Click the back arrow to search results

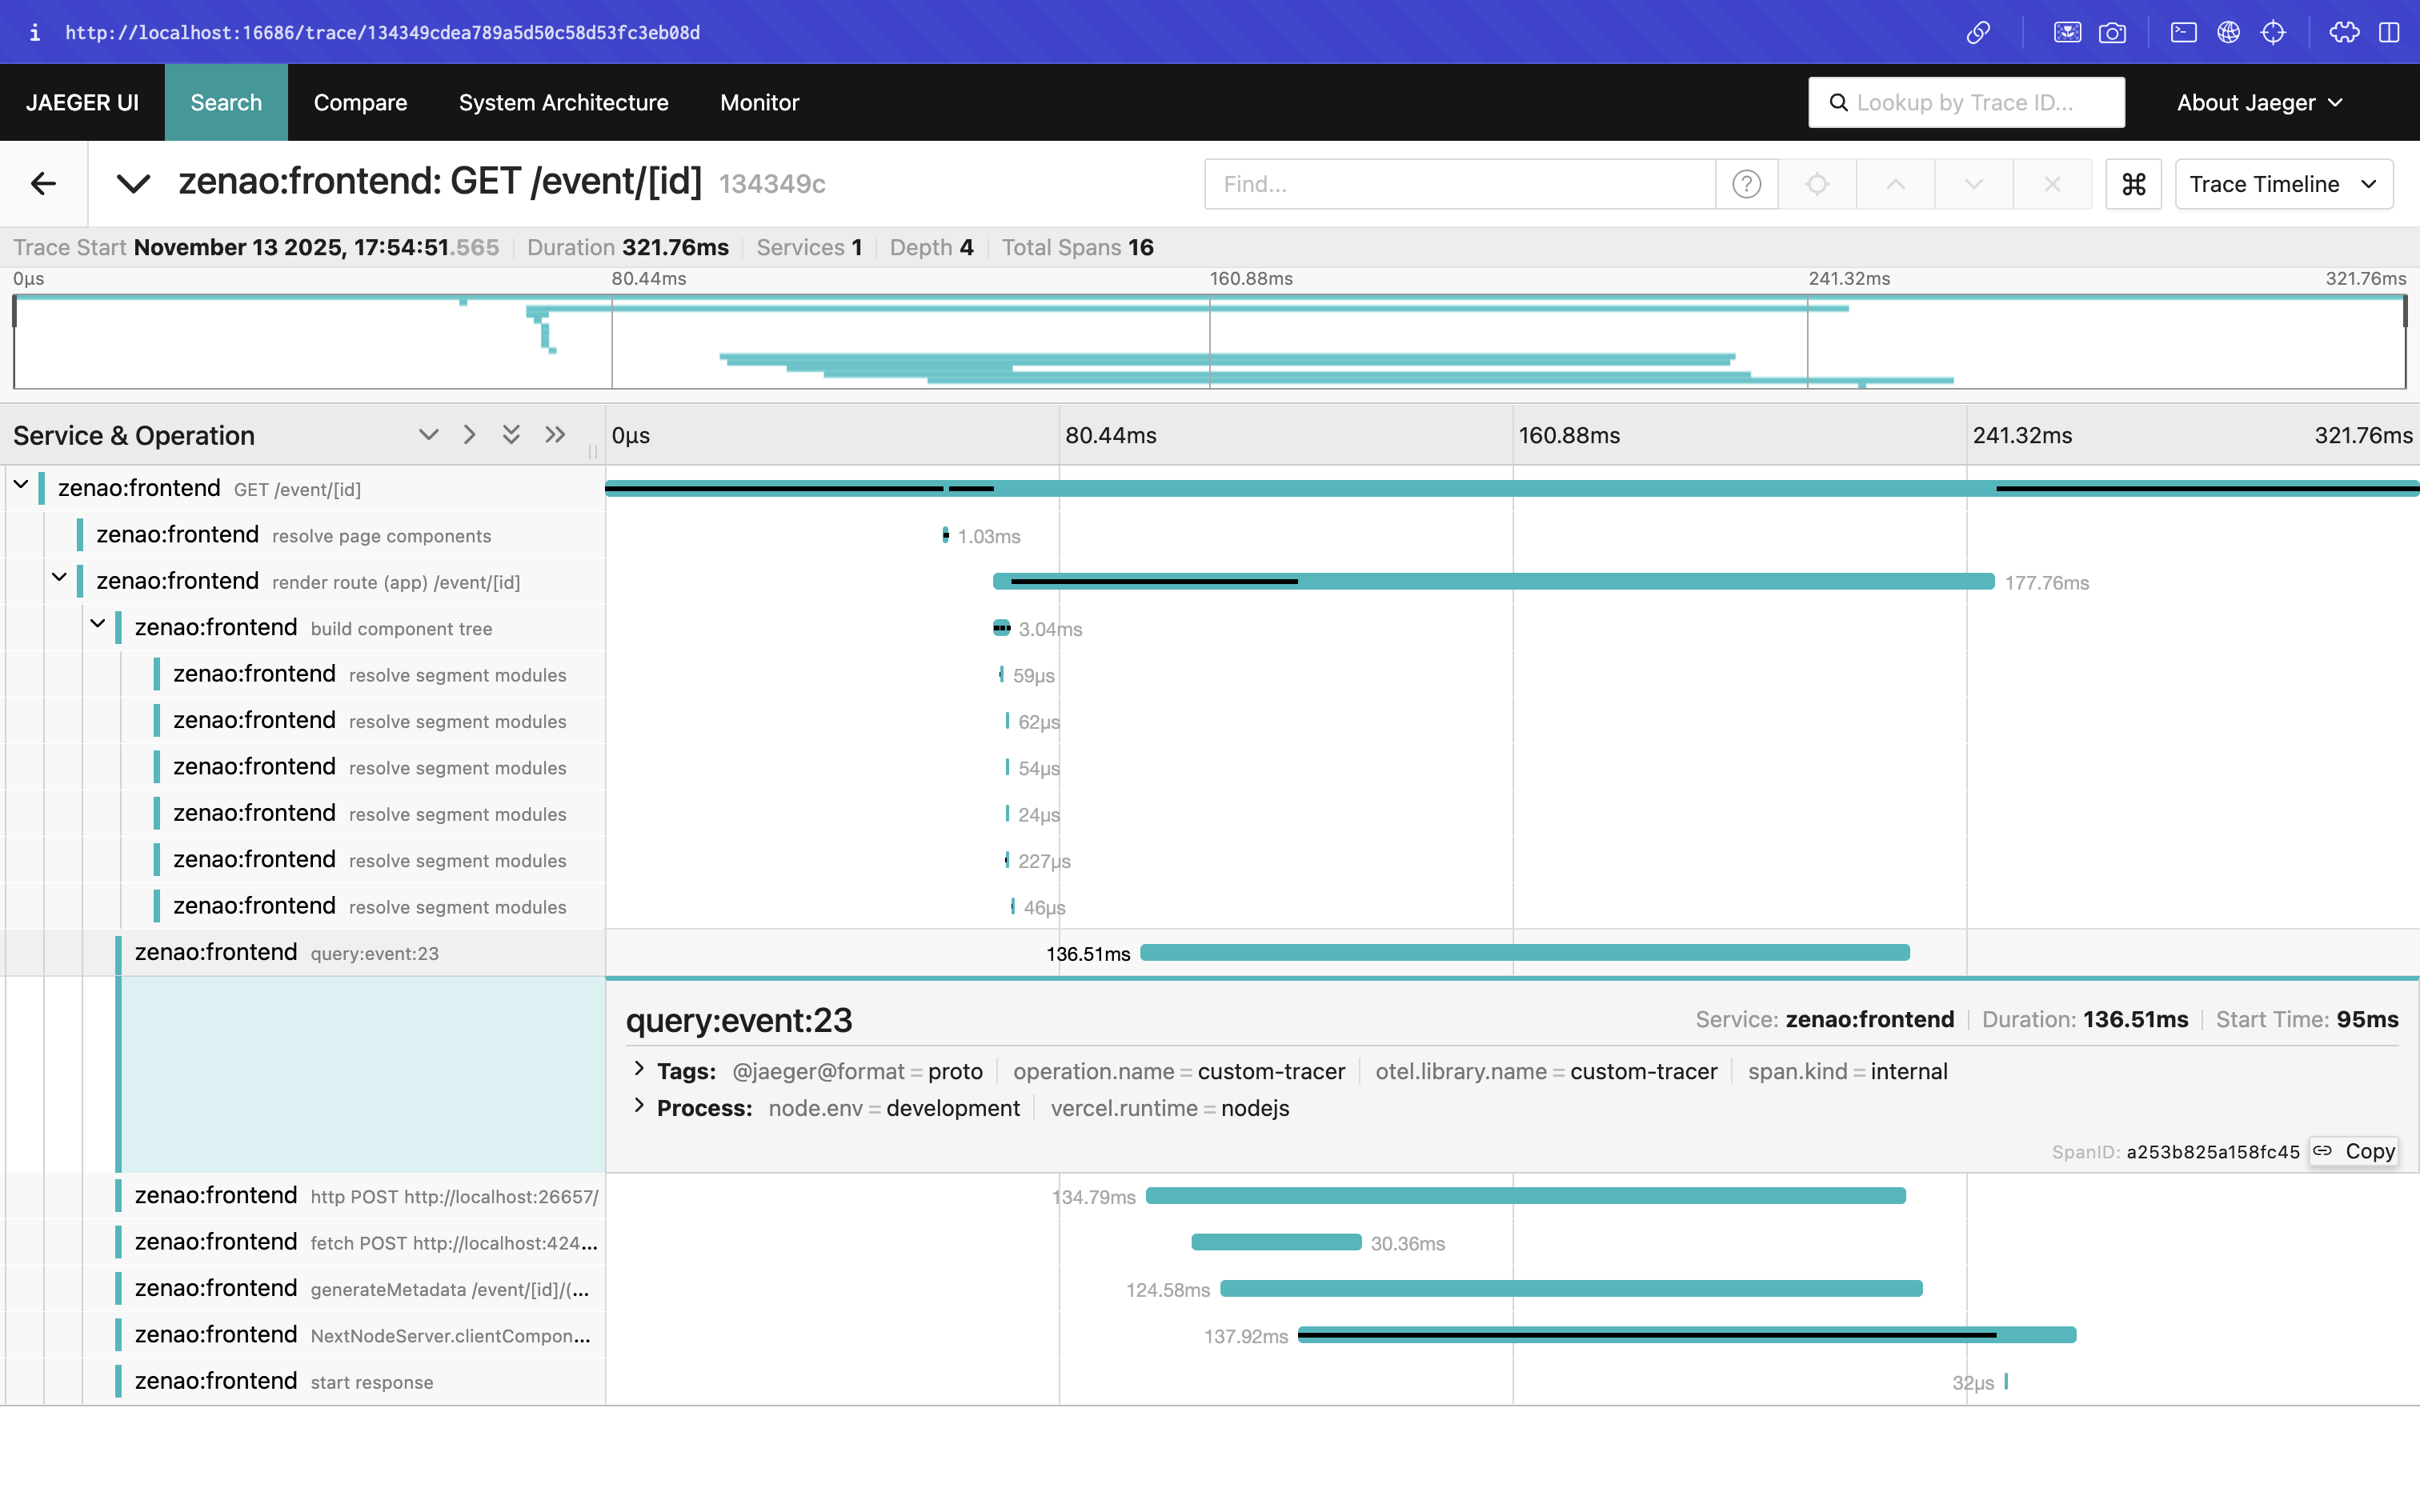click(x=43, y=183)
